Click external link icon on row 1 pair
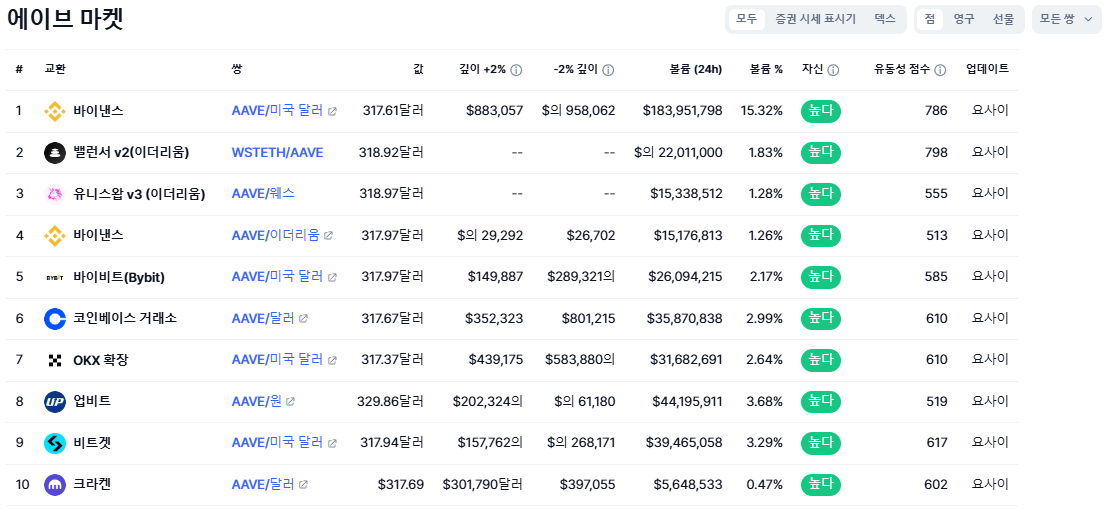Screen dimensions: 1112x510 point(332,111)
